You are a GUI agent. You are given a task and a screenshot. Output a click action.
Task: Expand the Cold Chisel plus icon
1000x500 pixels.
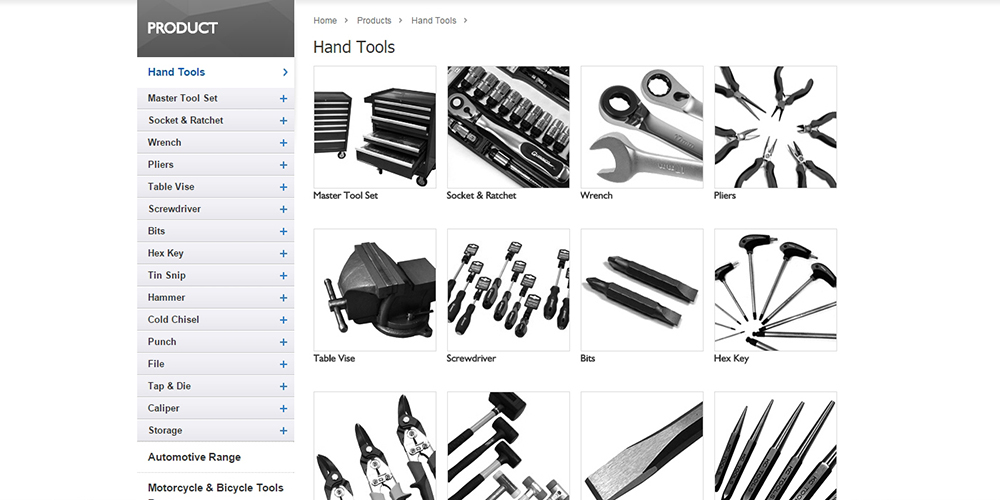(283, 320)
